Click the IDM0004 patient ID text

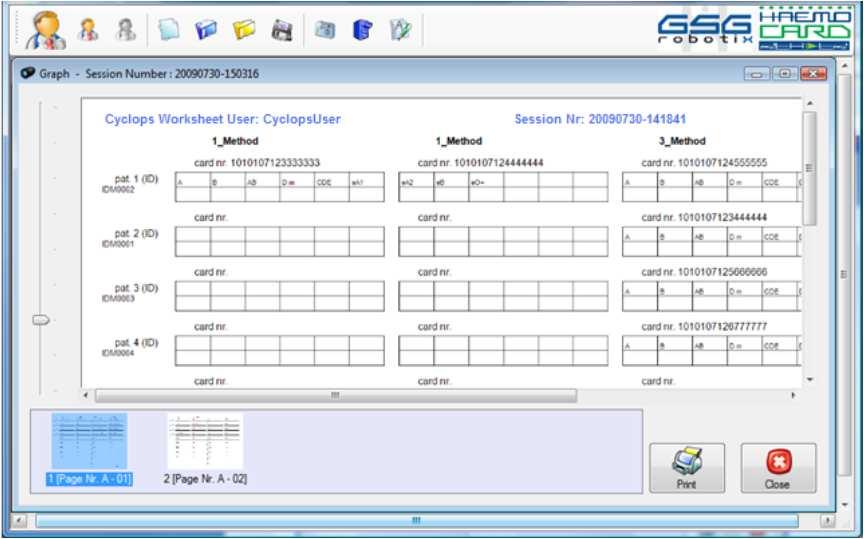[118, 353]
